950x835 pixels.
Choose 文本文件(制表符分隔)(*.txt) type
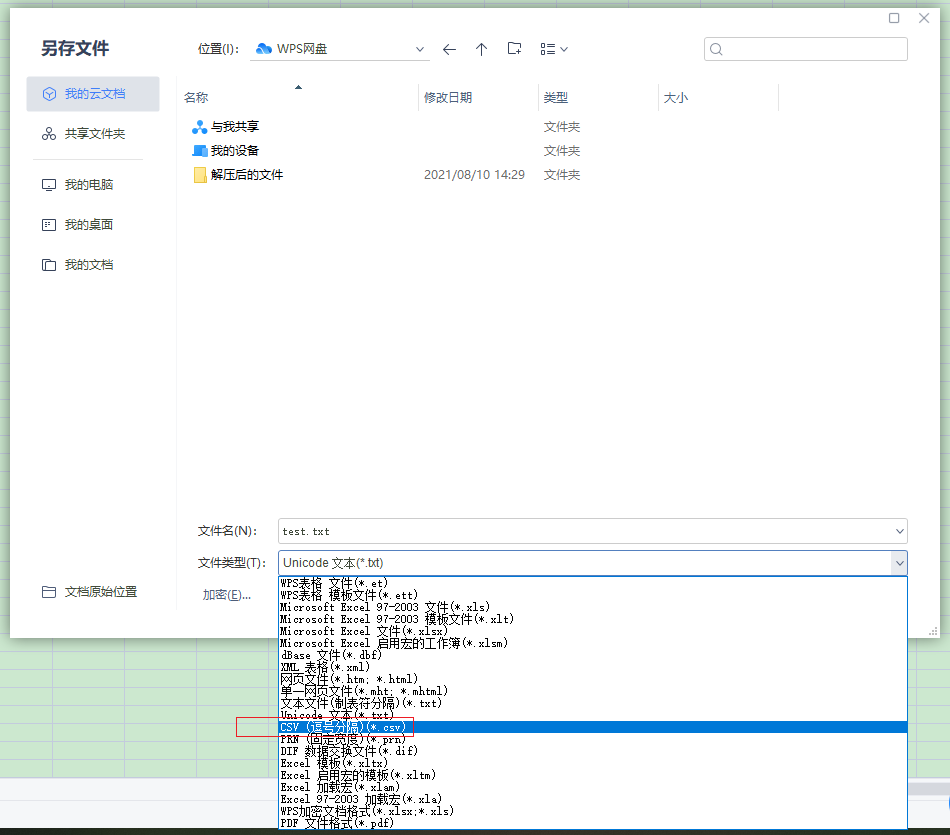pyautogui.click(x=593, y=704)
